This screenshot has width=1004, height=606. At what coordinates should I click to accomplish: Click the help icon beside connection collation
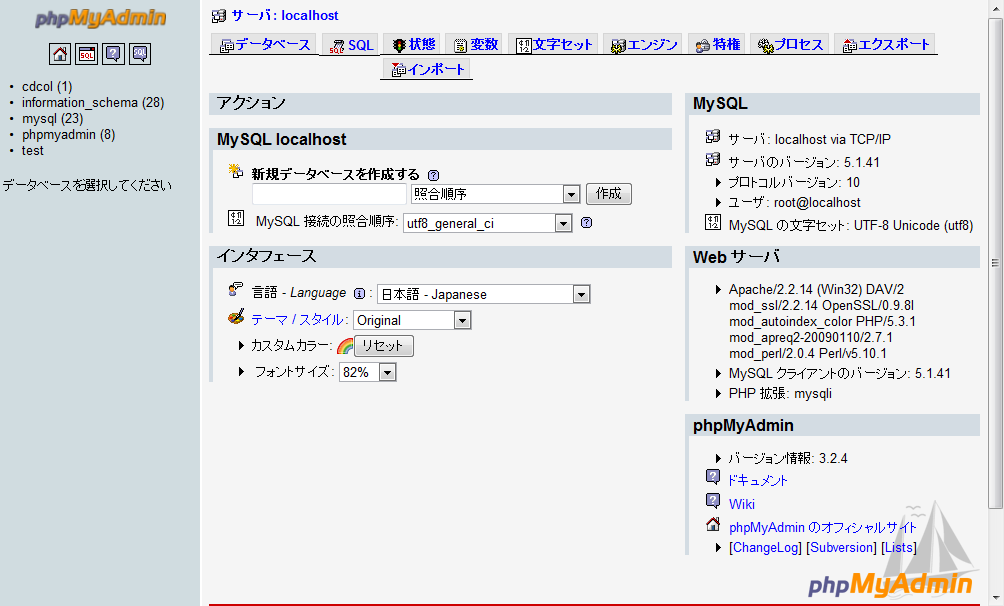[x=586, y=223]
